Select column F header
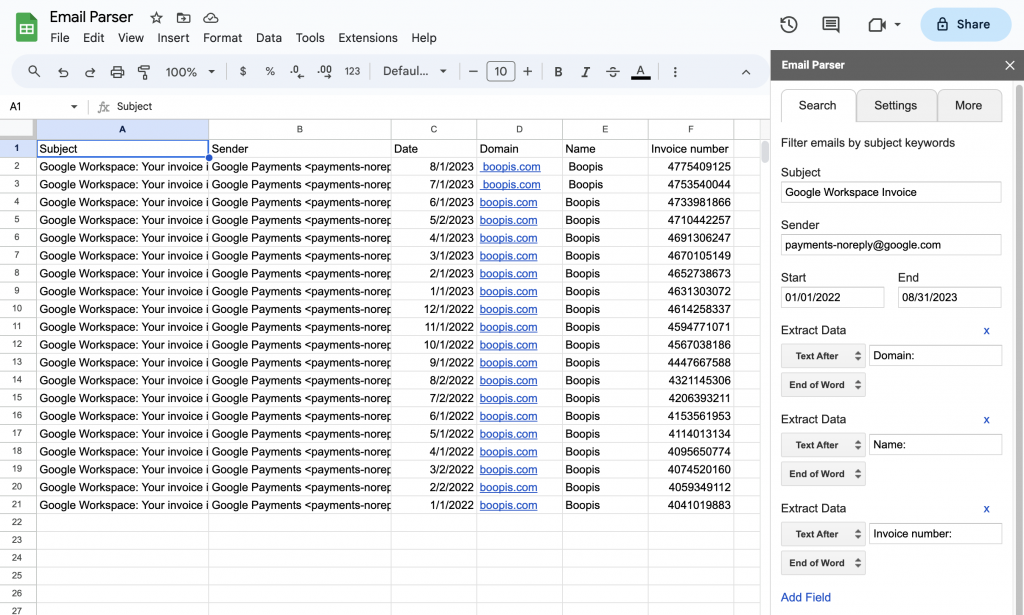 pyautogui.click(x=690, y=129)
